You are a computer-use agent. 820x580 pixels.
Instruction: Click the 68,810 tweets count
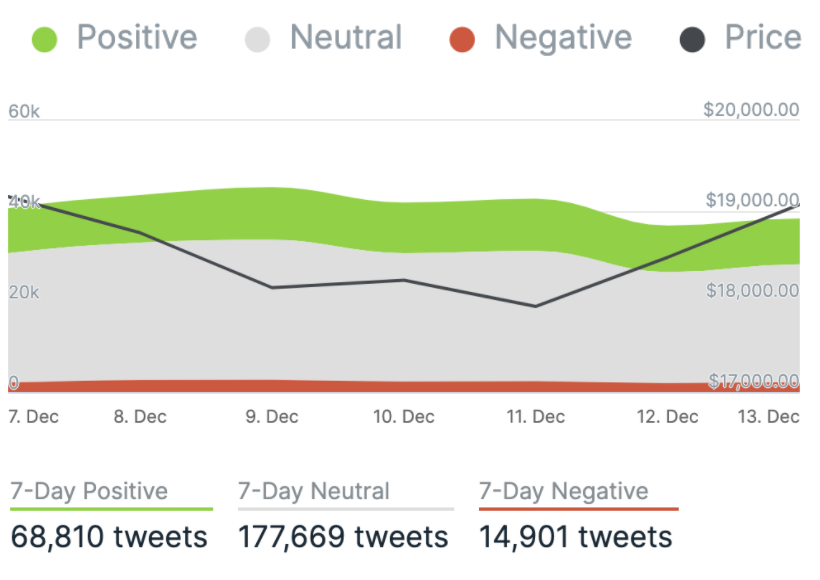tap(109, 537)
